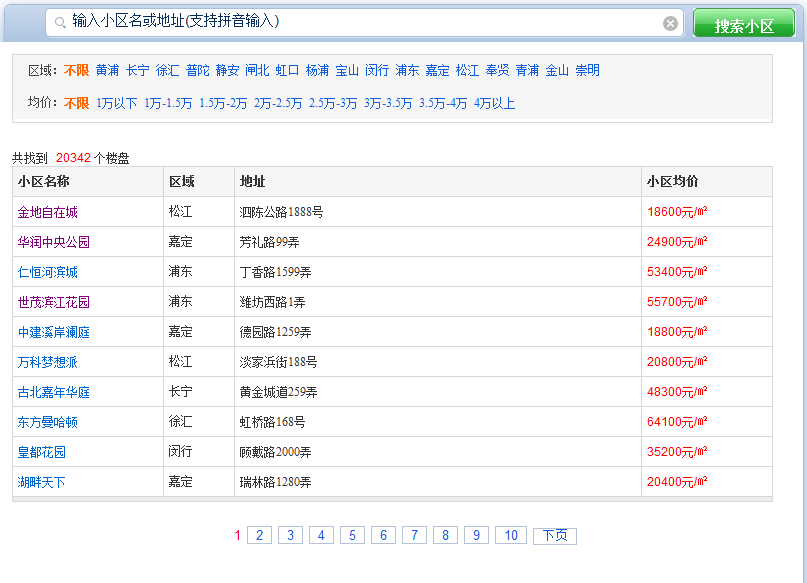Go to results page 6

[x=383, y=535]
